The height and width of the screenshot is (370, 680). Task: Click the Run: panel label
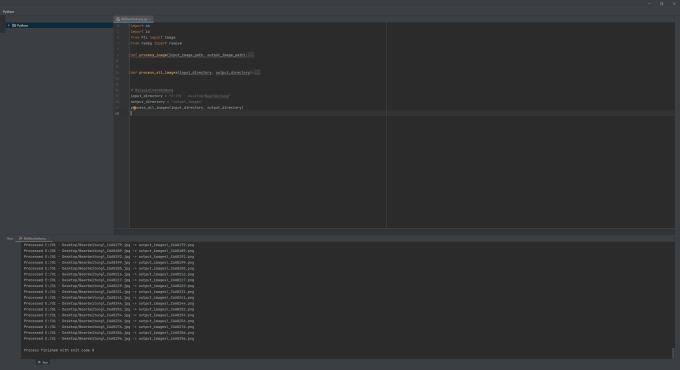10,239
